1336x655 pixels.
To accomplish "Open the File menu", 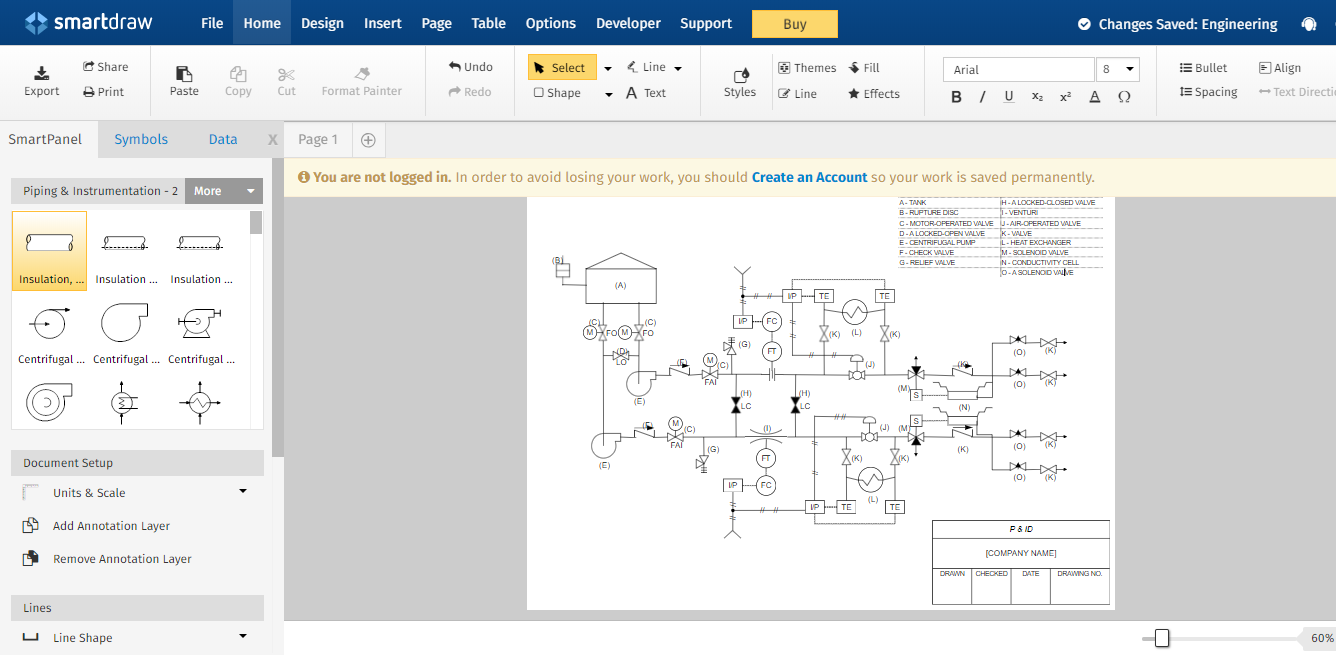I will (x=212, y=23).
